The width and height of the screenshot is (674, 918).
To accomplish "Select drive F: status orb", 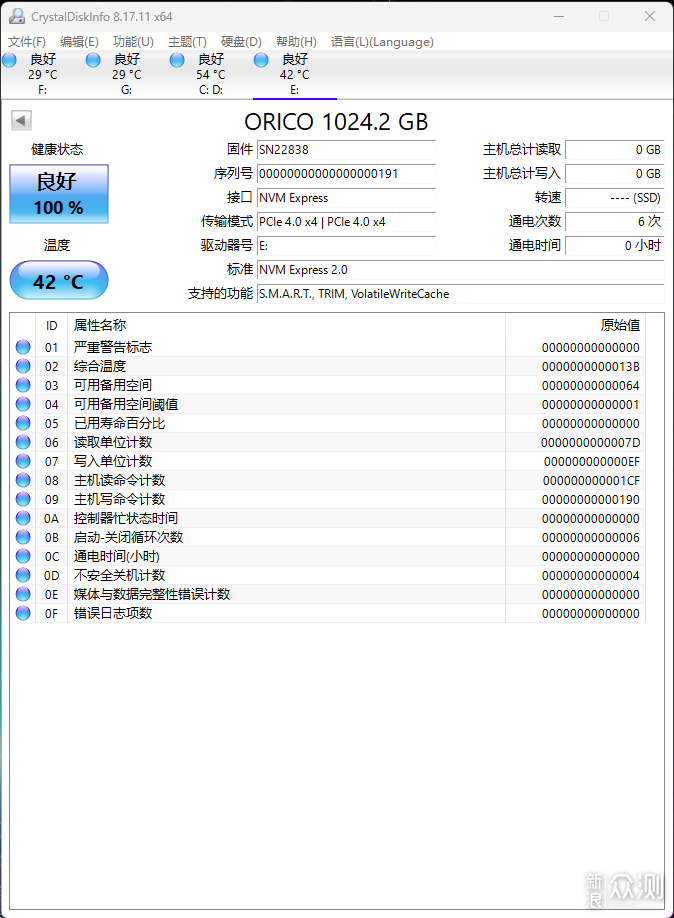I will pos(9,60).
